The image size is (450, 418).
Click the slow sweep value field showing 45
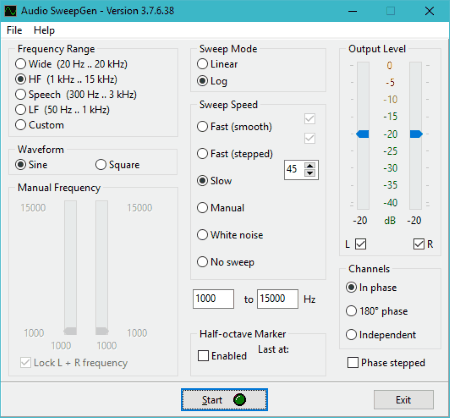click(294, 169)
